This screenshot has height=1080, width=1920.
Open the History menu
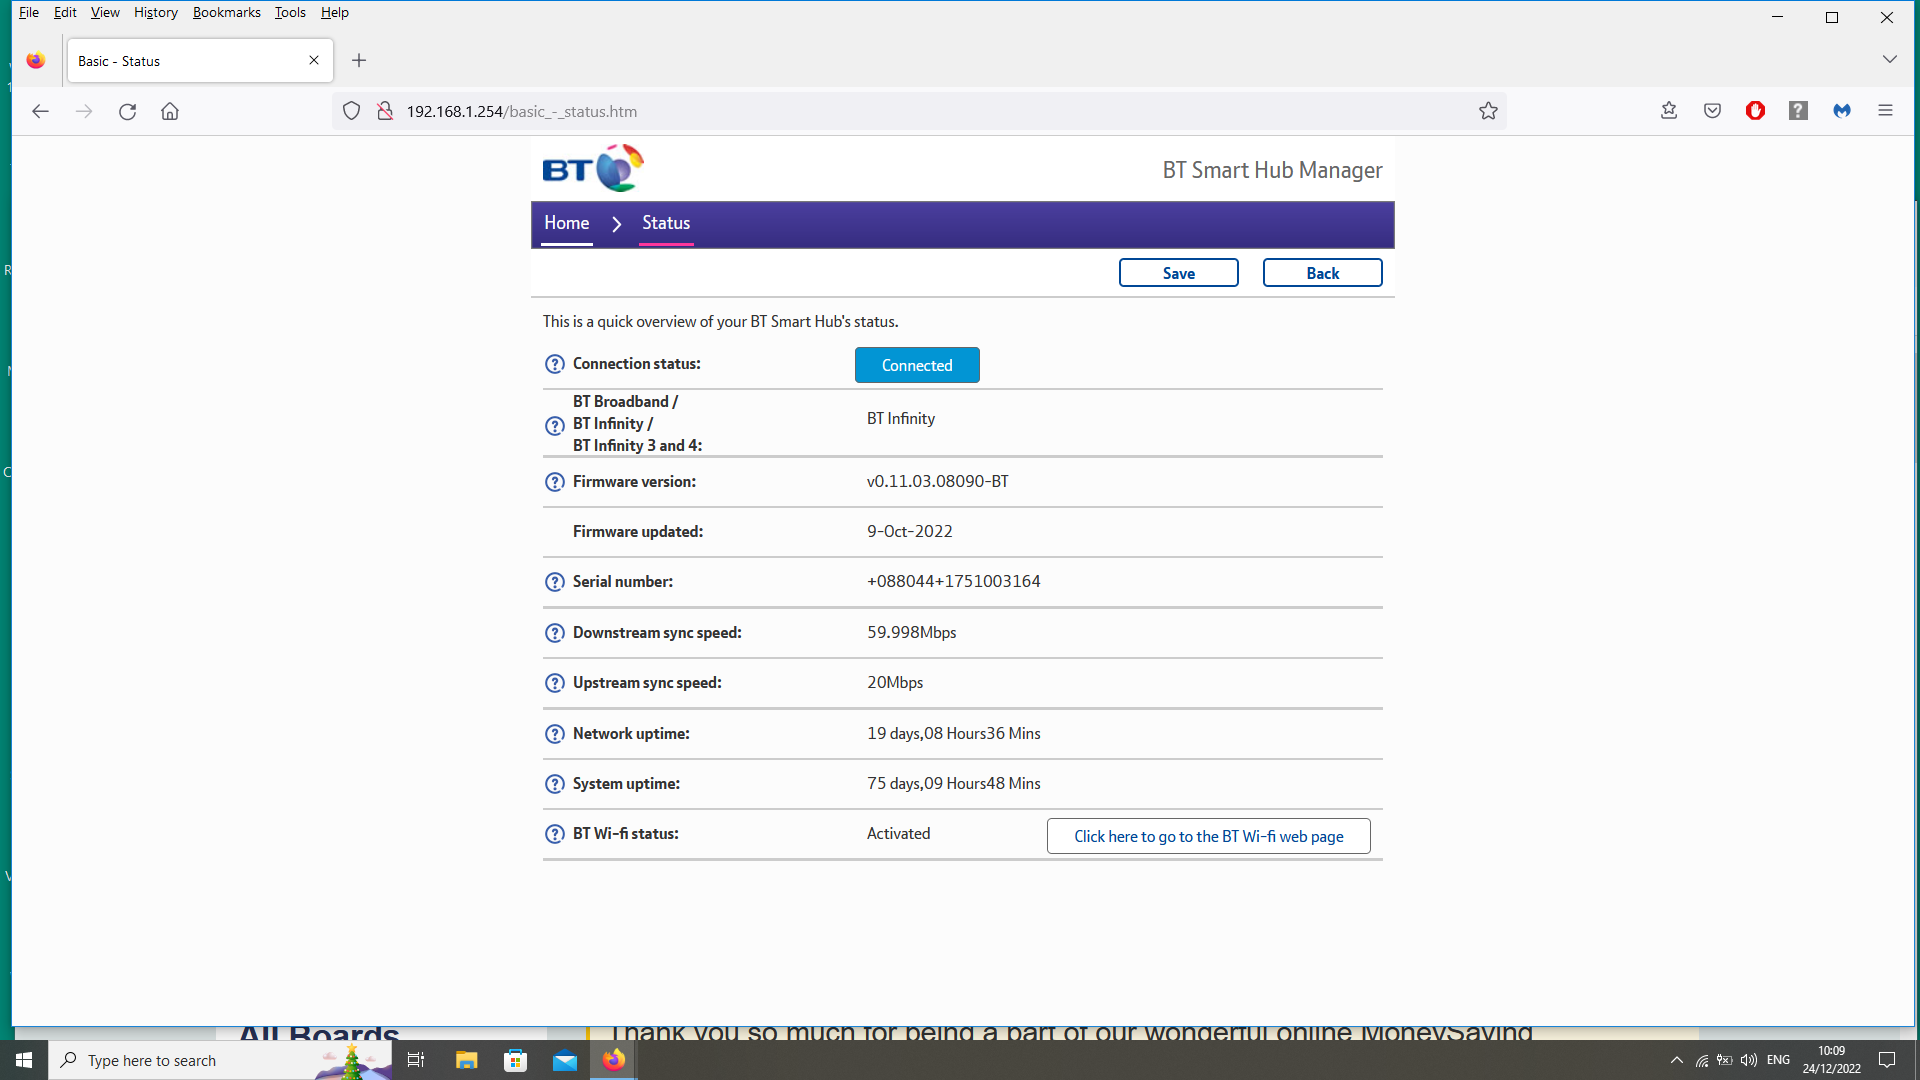pos(155,12)
